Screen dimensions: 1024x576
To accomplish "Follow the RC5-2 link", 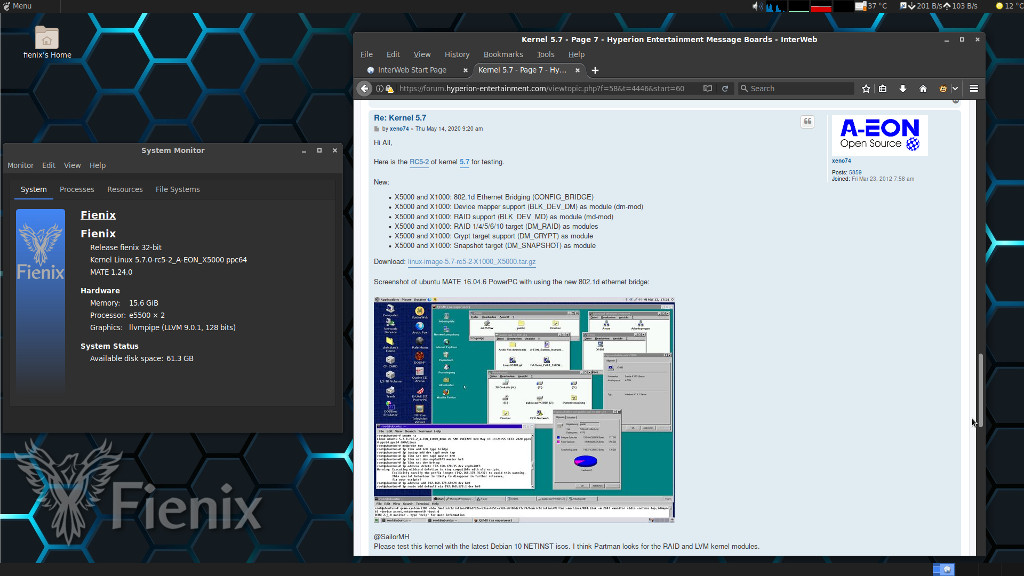I will [x=419, y=162].
